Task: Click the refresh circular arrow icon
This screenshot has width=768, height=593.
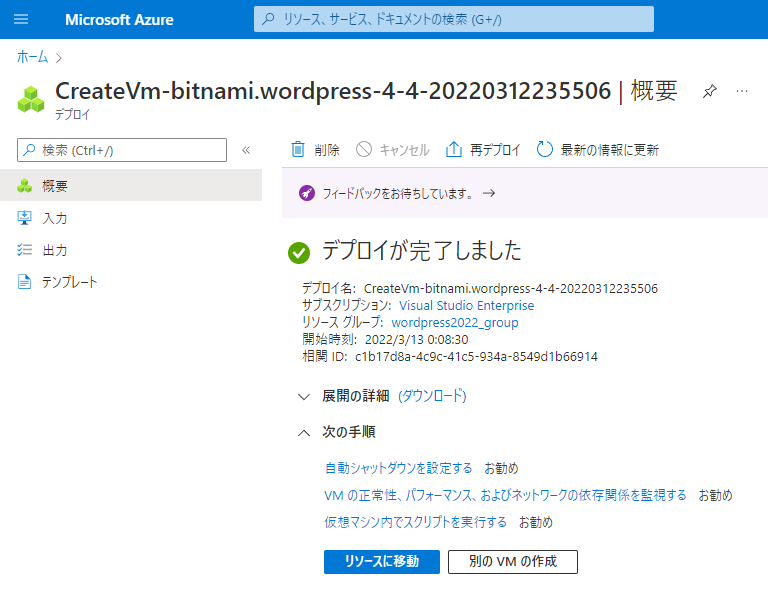Action: pyautogui.click(x=545, y=149)
